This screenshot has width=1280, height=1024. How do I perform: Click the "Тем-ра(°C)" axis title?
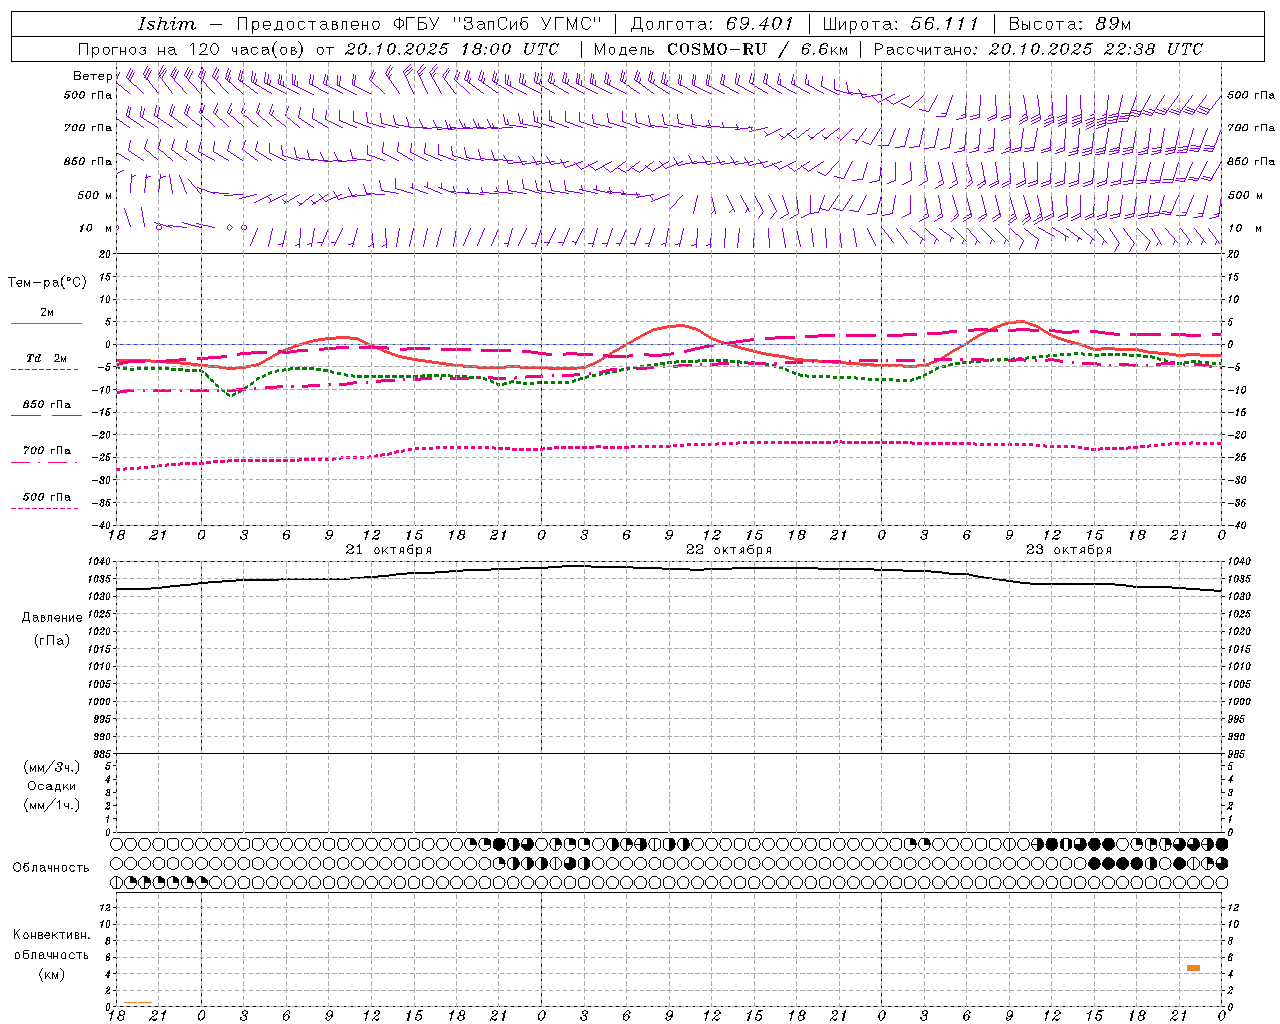coord(47,283)
